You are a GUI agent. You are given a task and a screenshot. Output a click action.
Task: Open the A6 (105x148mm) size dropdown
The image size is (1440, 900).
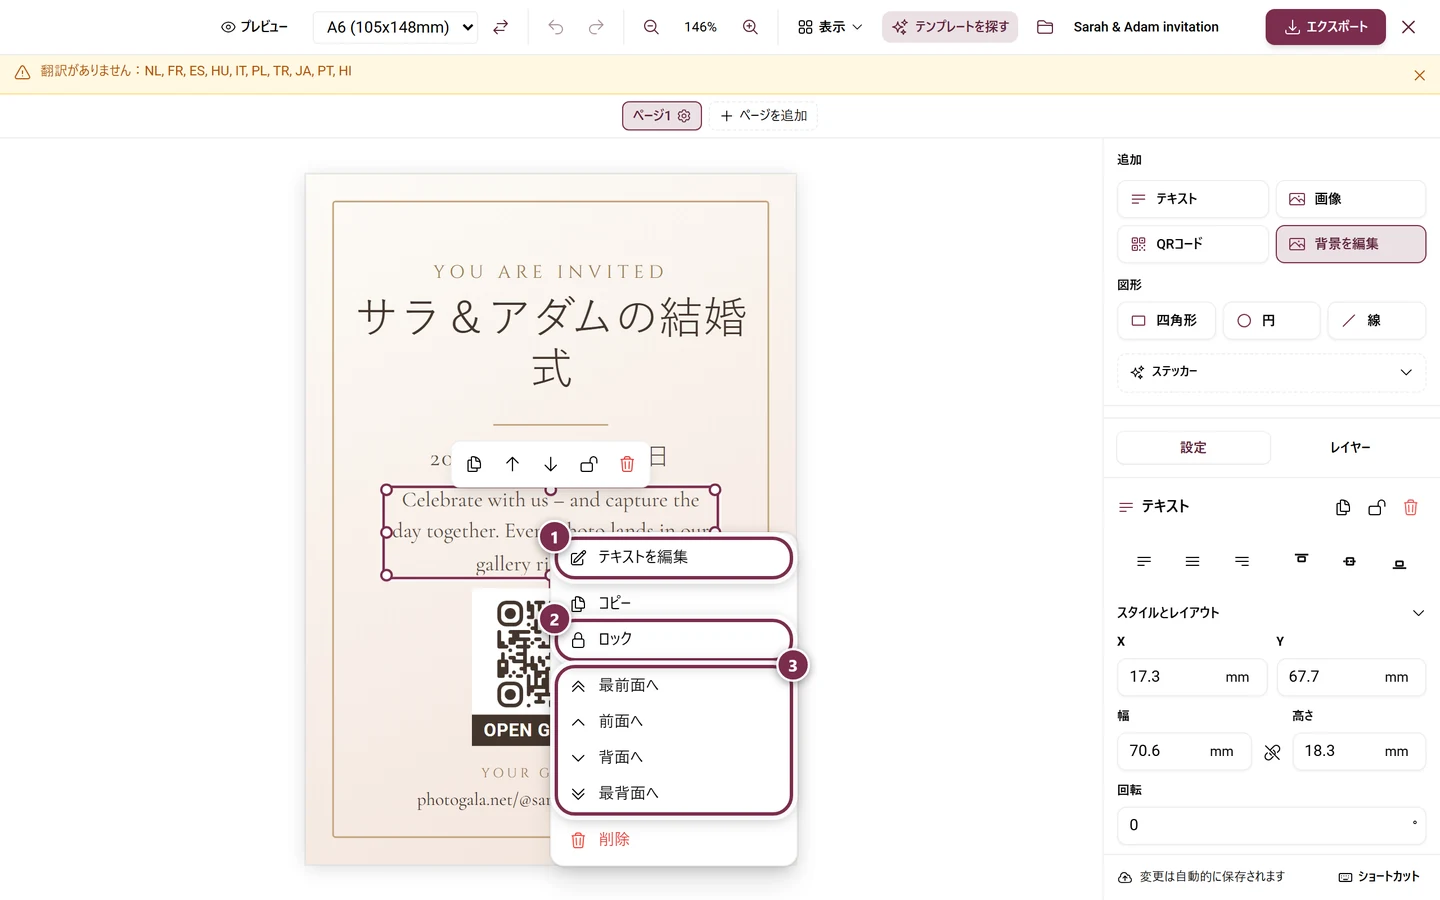click(x=396, y=27)
